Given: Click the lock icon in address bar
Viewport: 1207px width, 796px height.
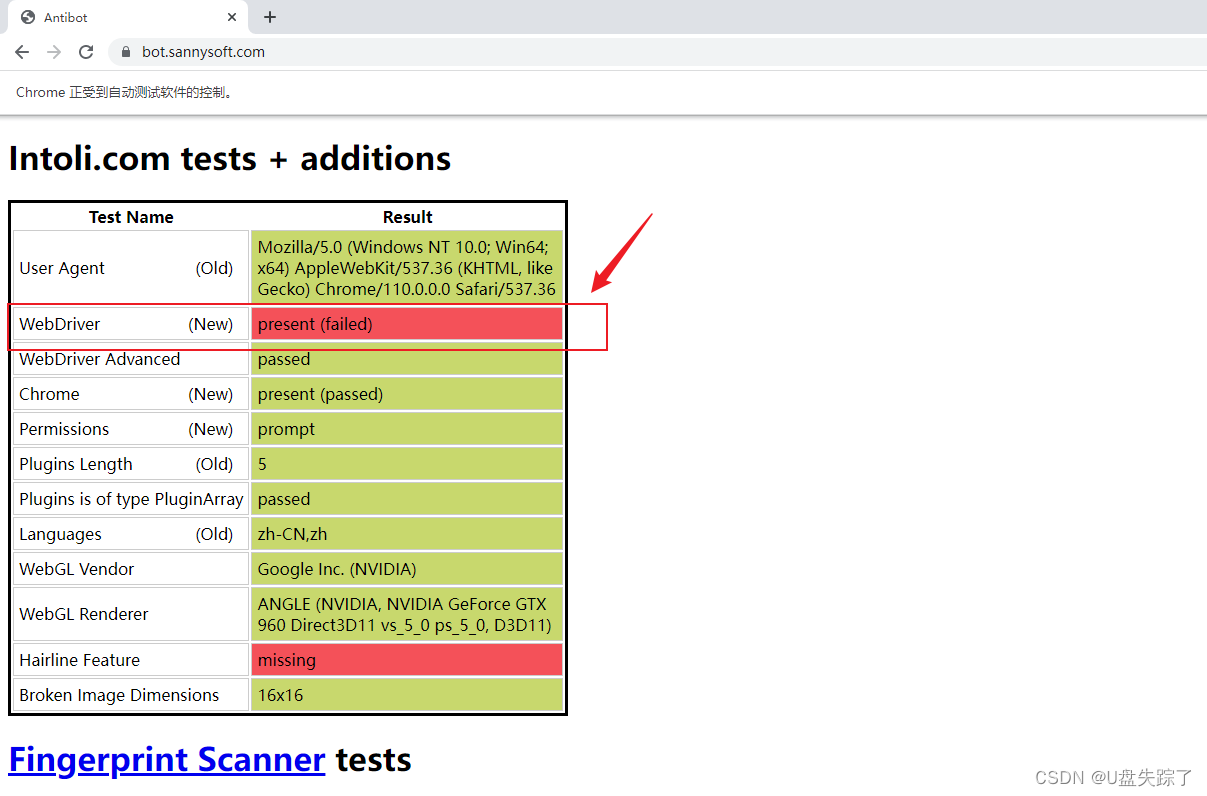Looking at the screenshot, I should coord(124,51).
